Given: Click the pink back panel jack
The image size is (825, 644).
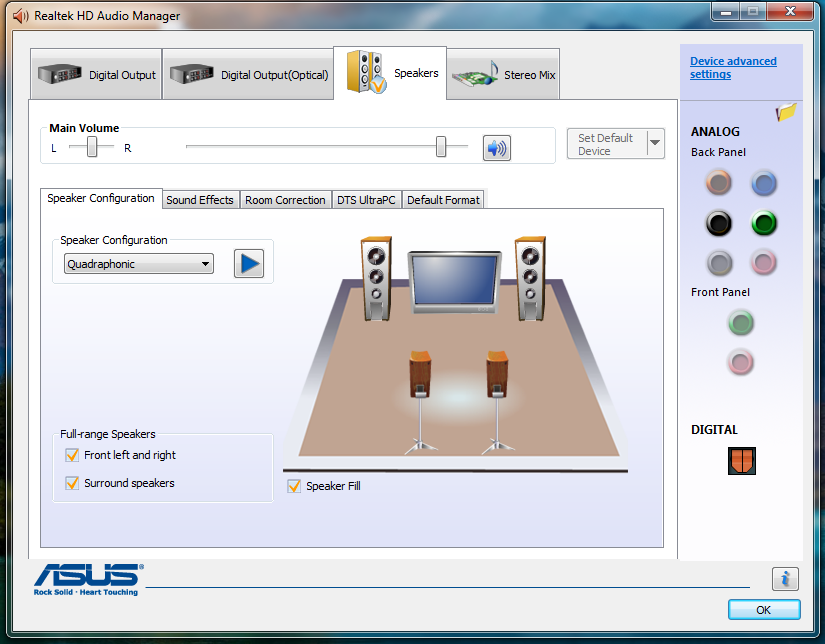Looking at the screenshot, I should [x=763, y=263].
